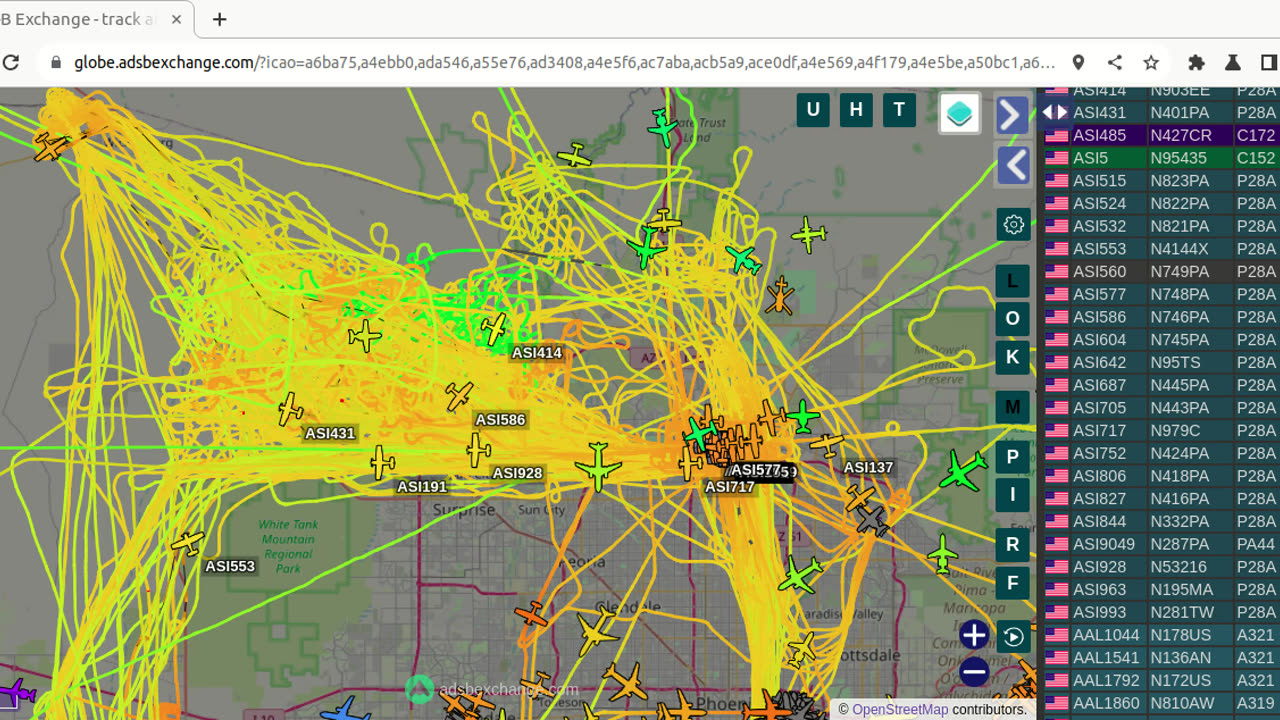
Task: Select table row AAL1044 N178US
Action: point(1161,635)
